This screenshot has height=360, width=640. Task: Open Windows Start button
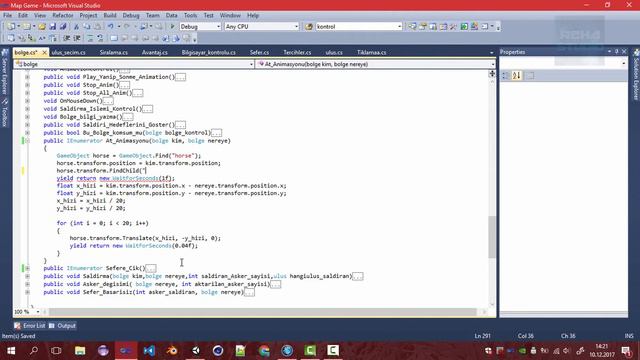11,351
